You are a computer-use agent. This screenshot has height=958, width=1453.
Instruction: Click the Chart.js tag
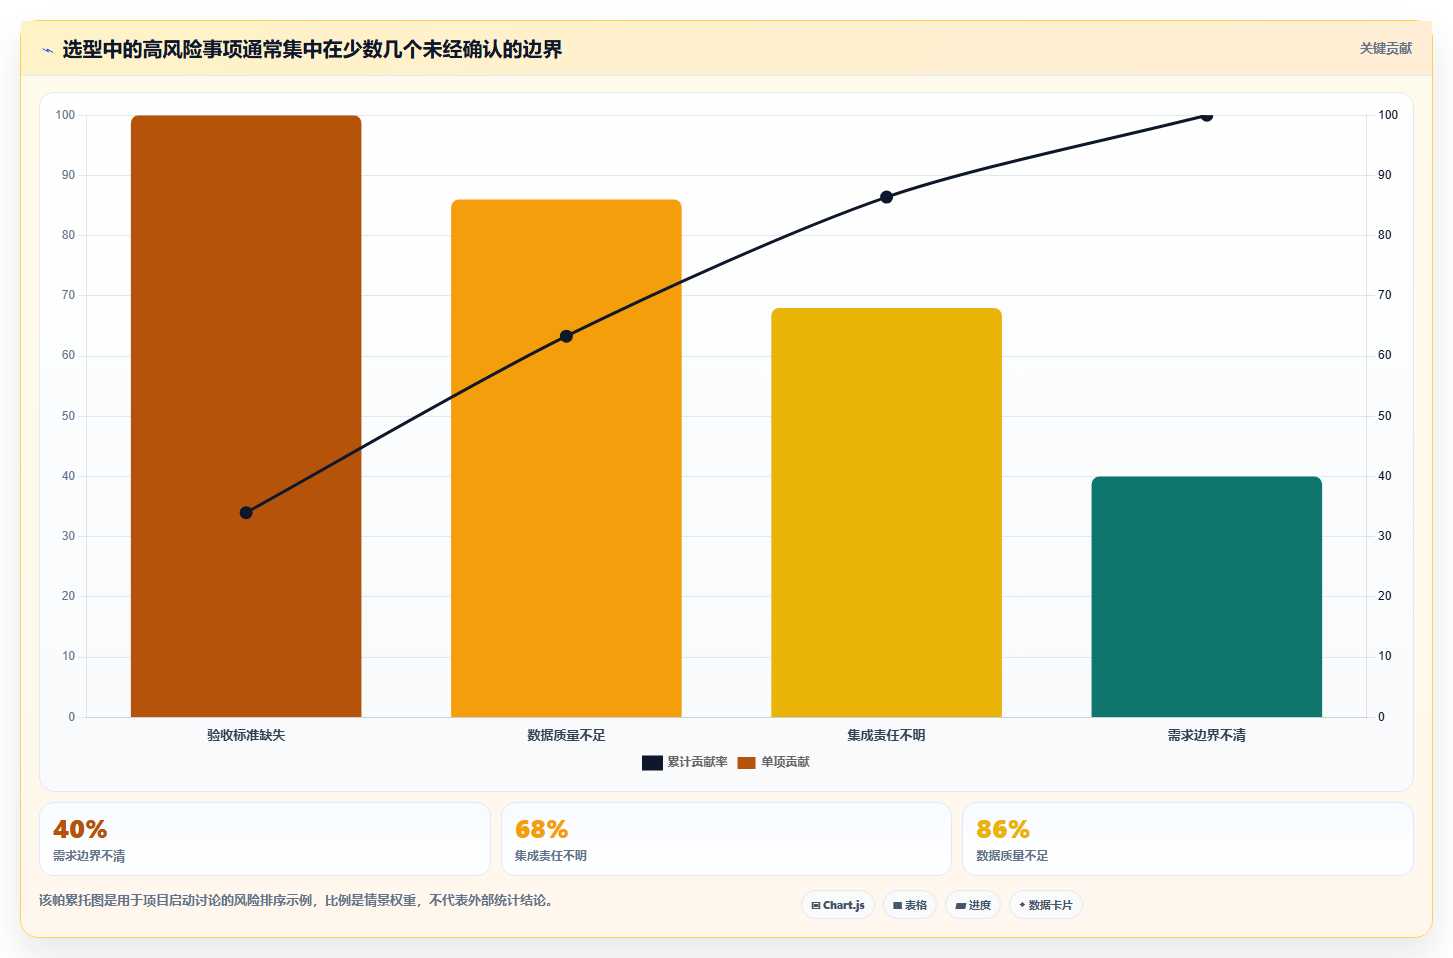coord(838,905)
